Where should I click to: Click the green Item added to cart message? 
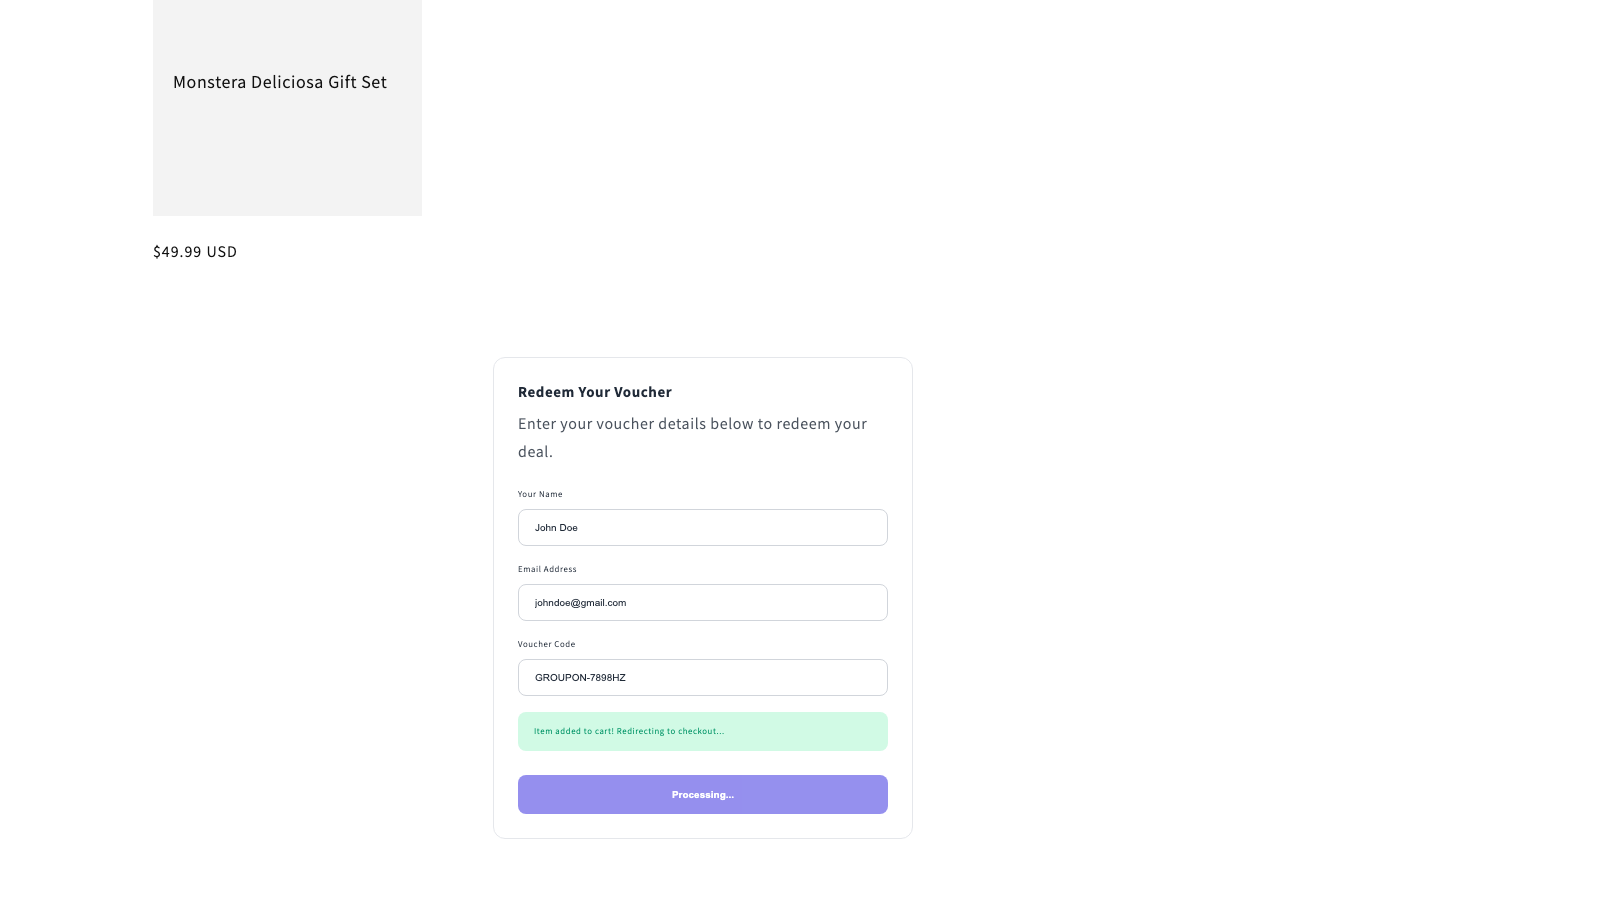[703, 732]
